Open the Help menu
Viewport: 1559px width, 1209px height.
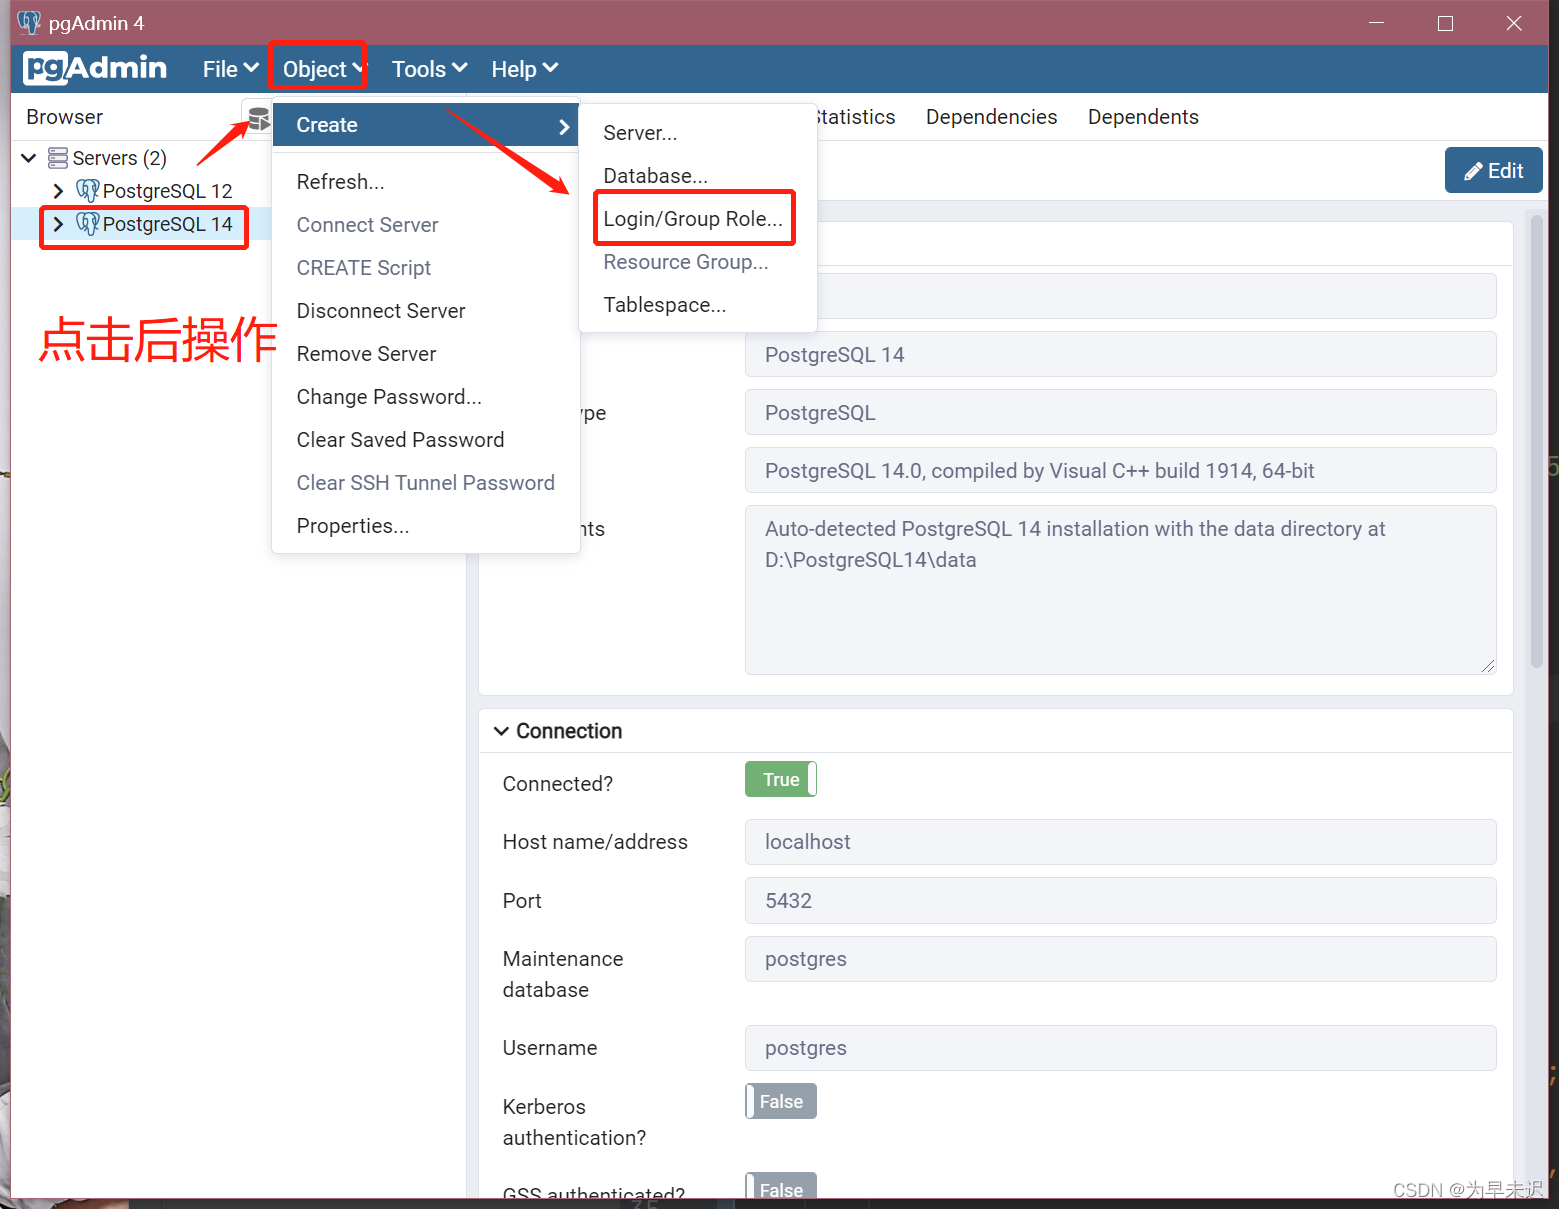(x=524, y=69)
